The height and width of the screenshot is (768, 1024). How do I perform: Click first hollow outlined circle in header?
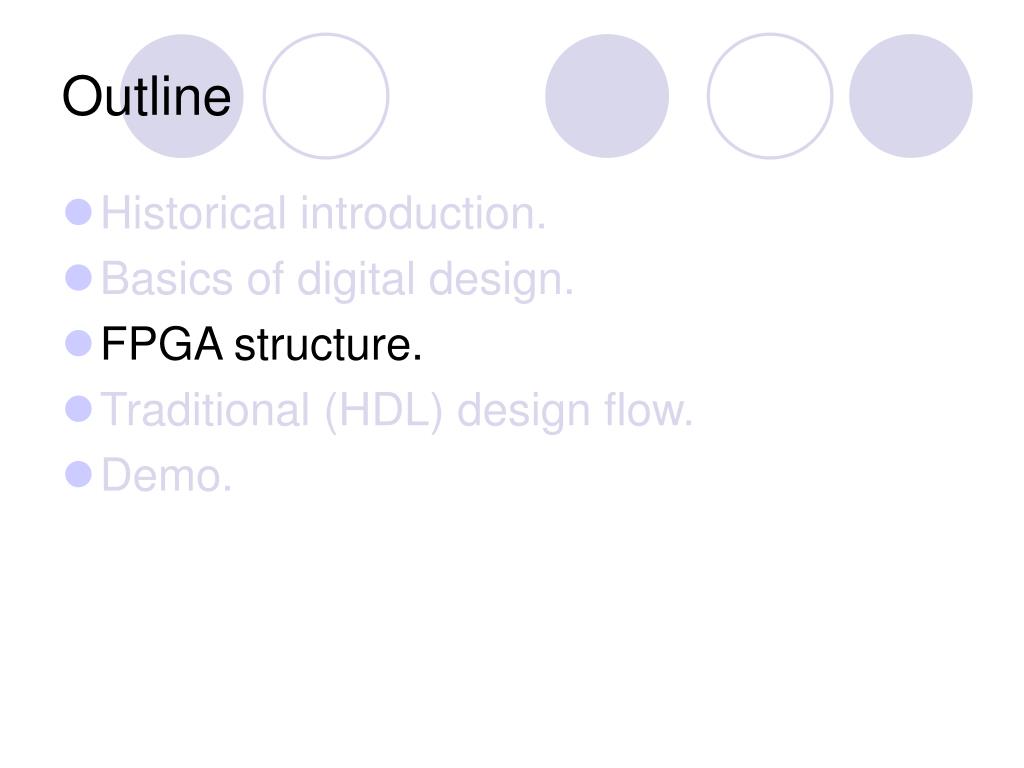[x=326, y=96]
